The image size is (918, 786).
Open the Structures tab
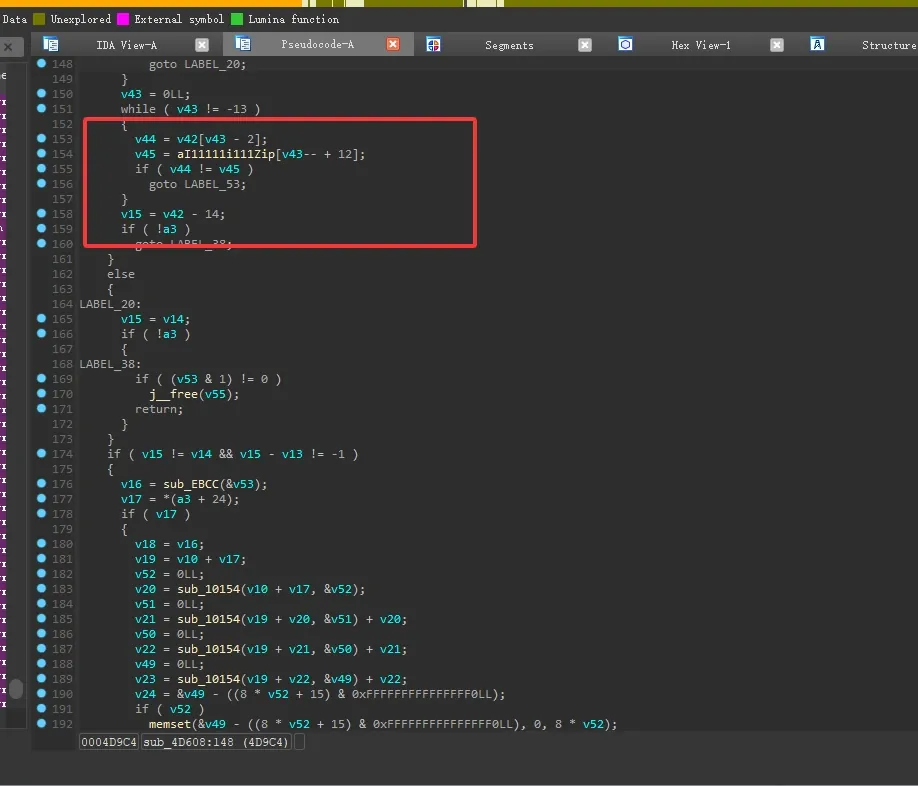coord(889,45)
